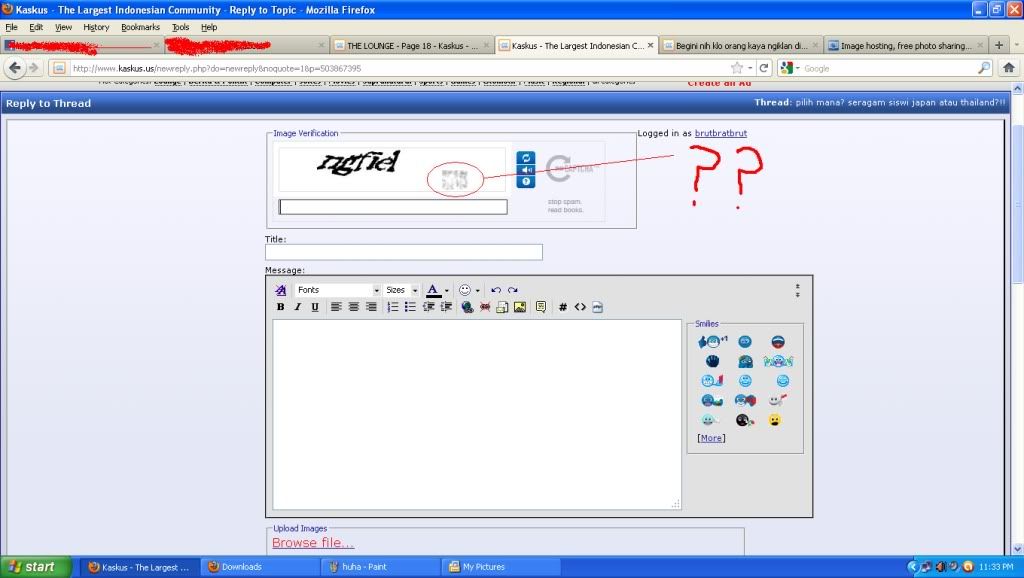The width and height of the screenshot is (1024, 578).
Task: Click the Browse file... link
Action: (313, 543)
